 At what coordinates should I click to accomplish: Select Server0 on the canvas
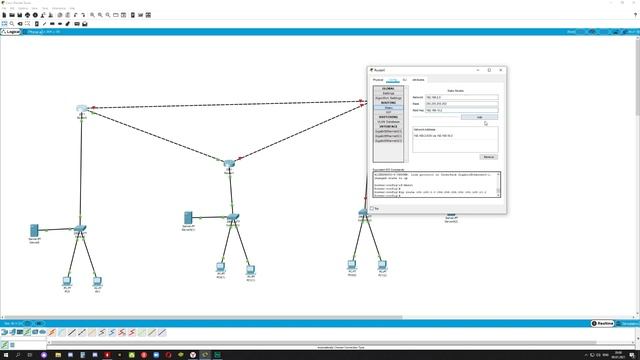click(34, 231)
